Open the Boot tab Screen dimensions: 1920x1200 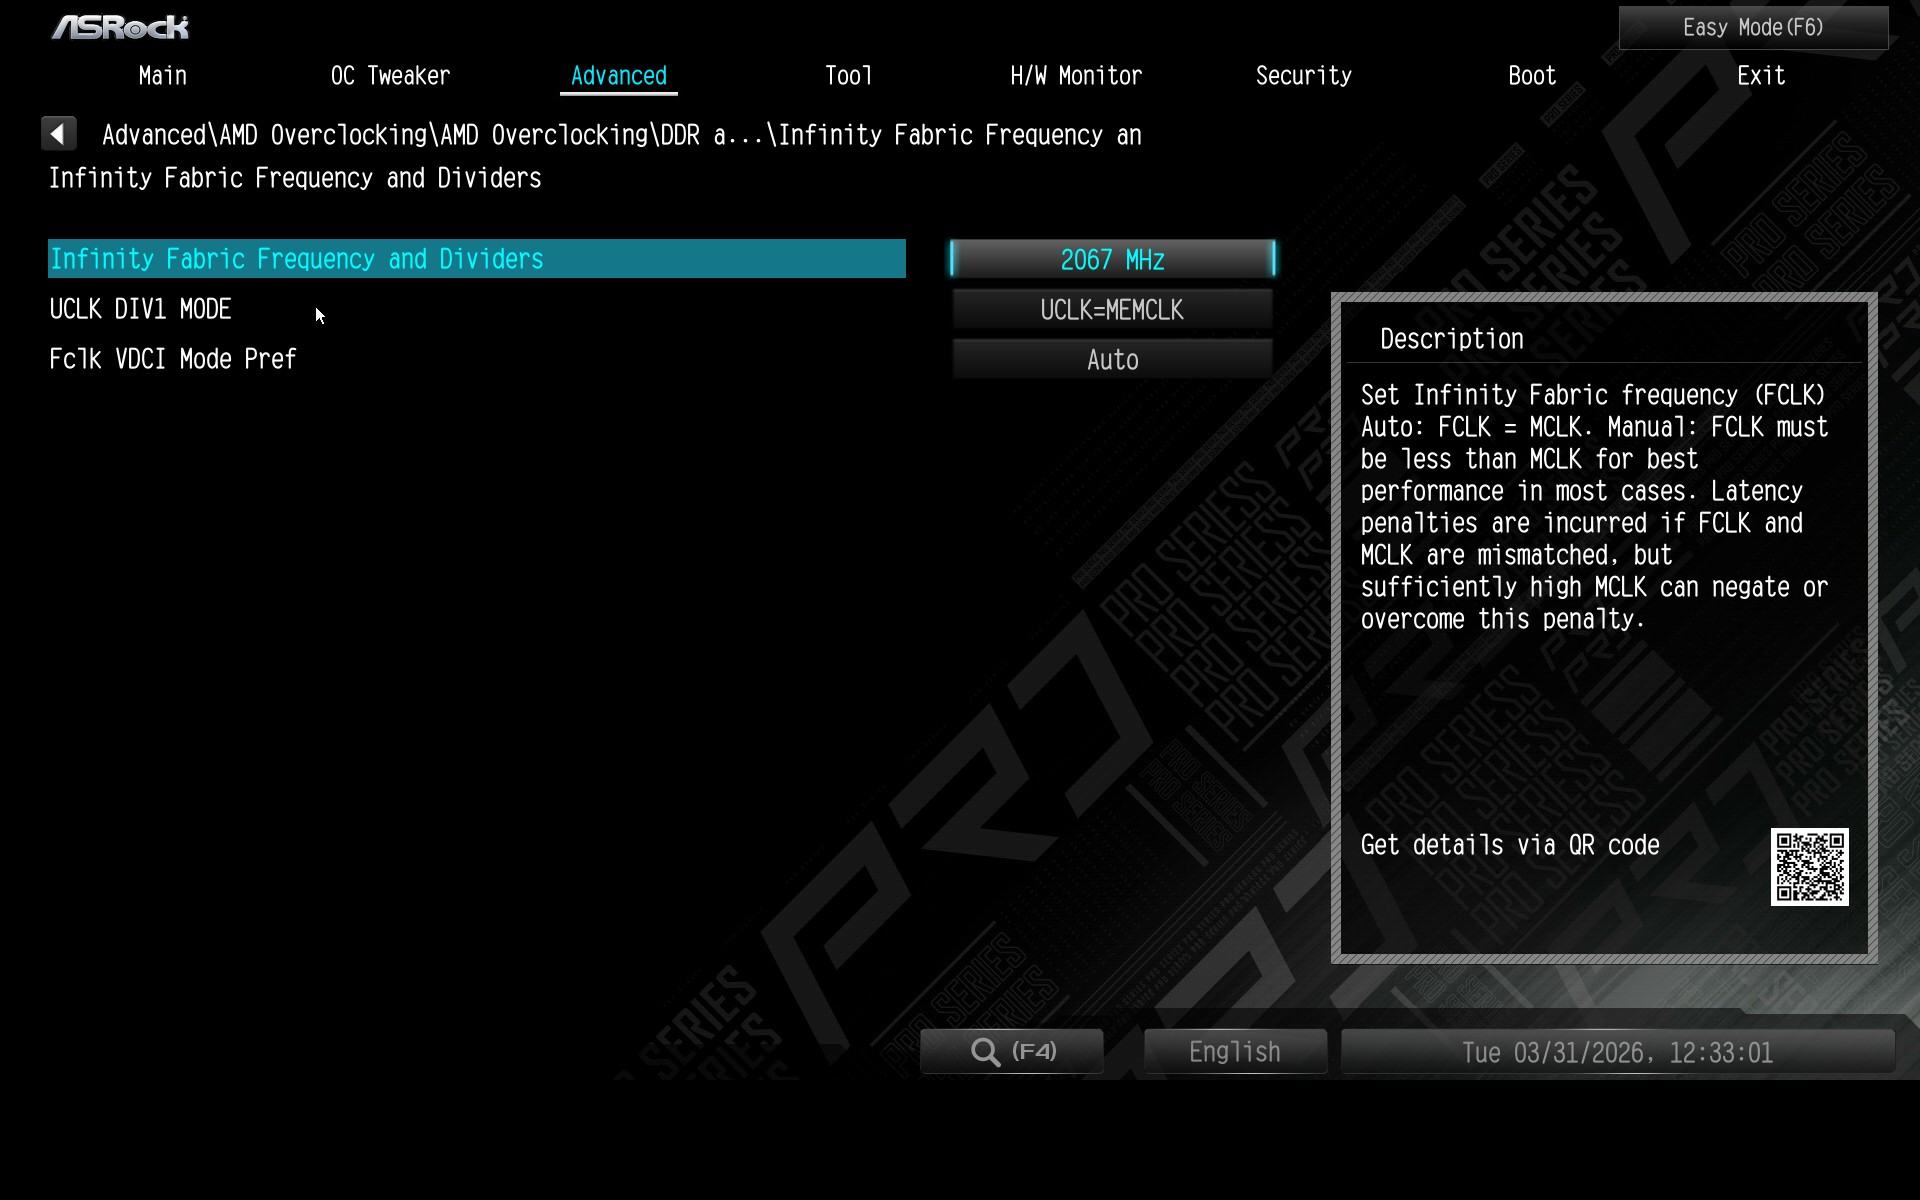click(x=1531, y=76)
